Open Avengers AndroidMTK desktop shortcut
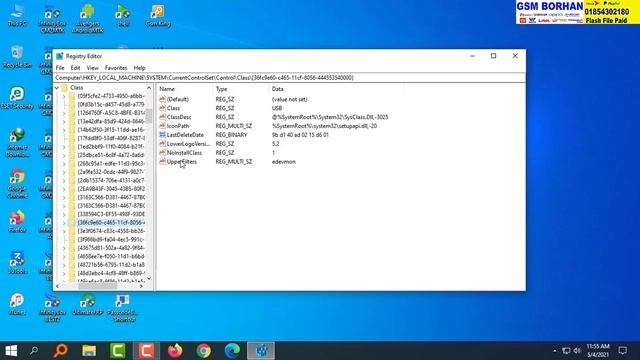This screenshot has height=360, width=640. (x=87, y=19)
